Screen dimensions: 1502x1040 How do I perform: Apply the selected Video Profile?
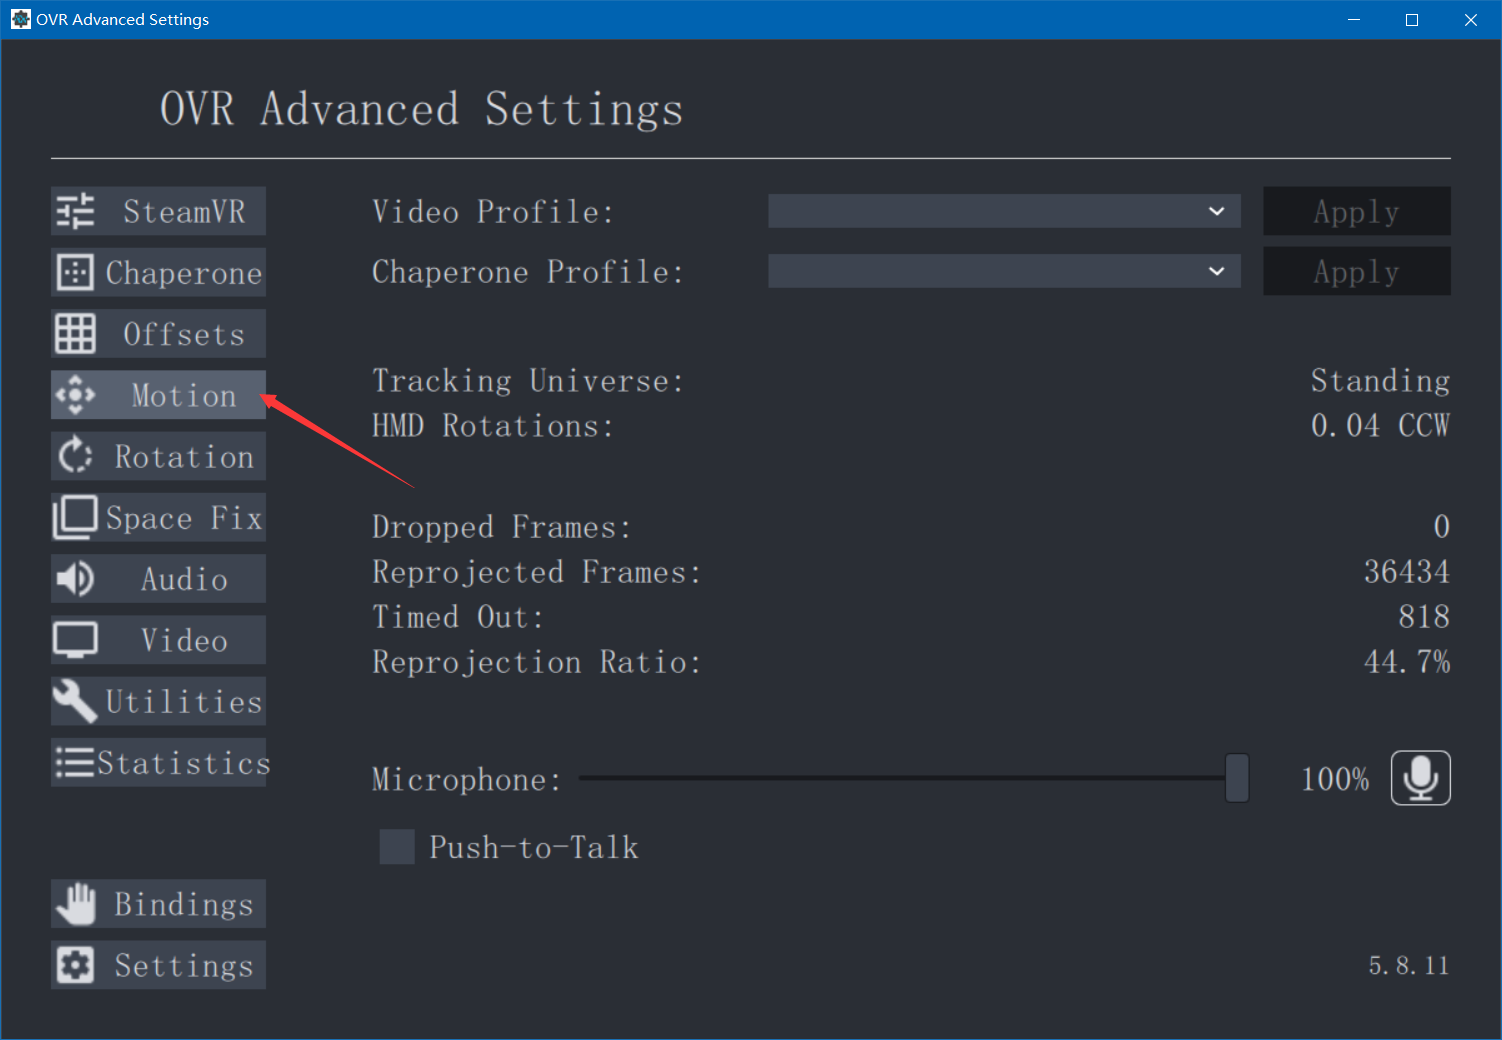click(x=1357, y=211)
